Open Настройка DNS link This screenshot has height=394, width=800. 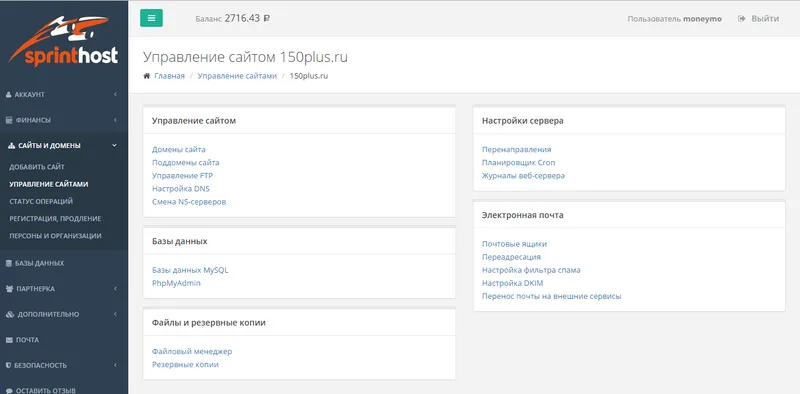tap(181, 189)
